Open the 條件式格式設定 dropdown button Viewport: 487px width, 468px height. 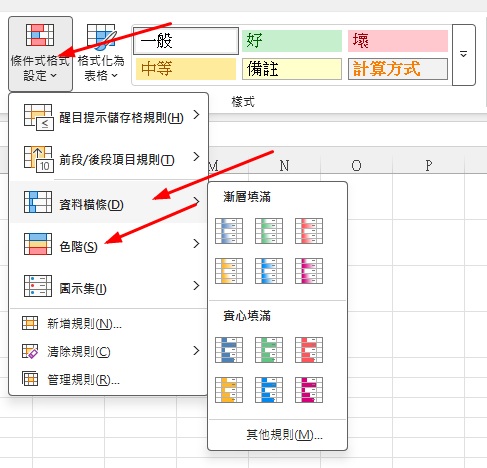pyautogui.click(x=40, y=54)
